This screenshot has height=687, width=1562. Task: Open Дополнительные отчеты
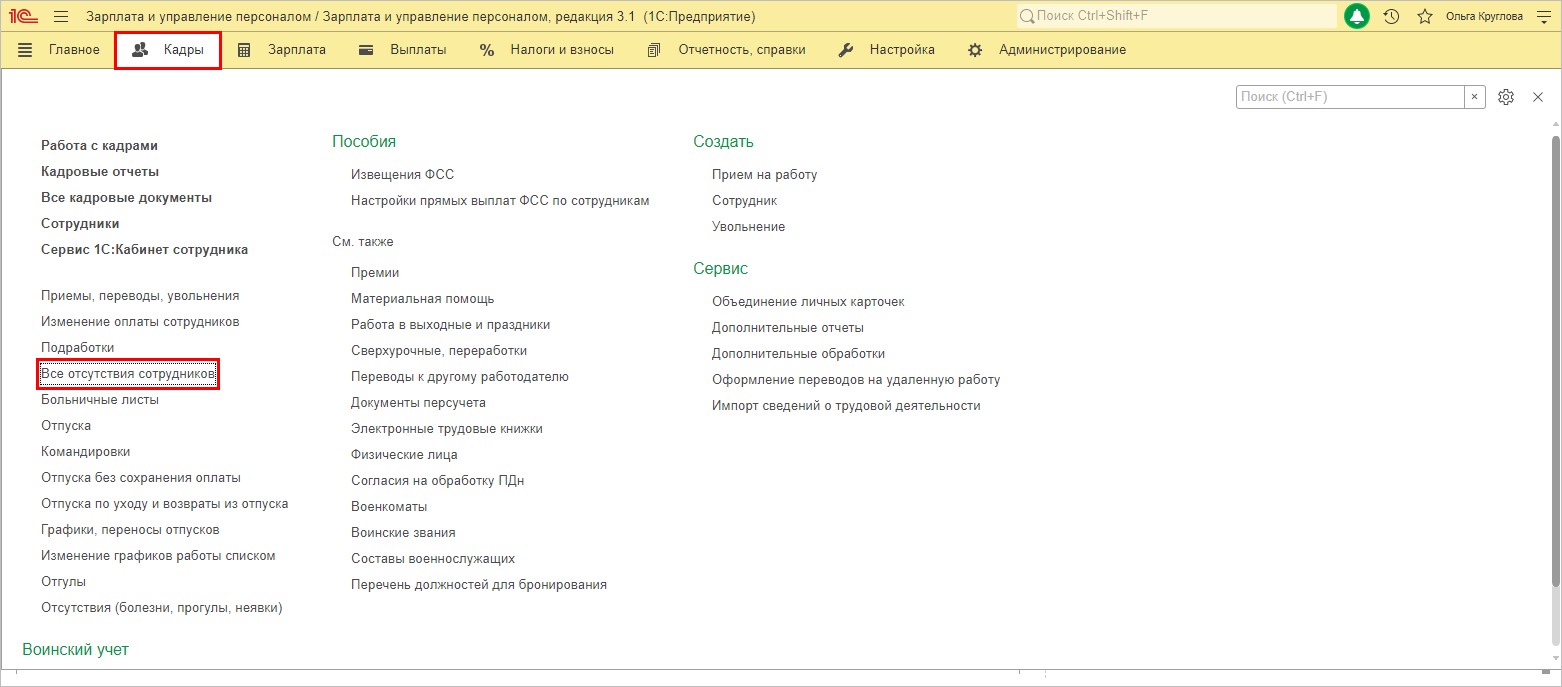coord(788,328)
